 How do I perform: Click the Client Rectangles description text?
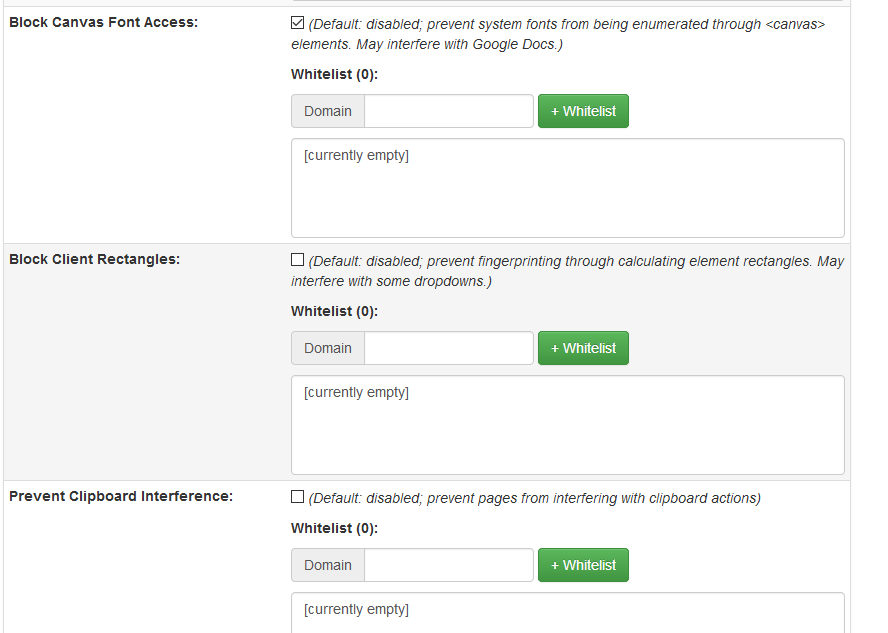click(575, 271)
